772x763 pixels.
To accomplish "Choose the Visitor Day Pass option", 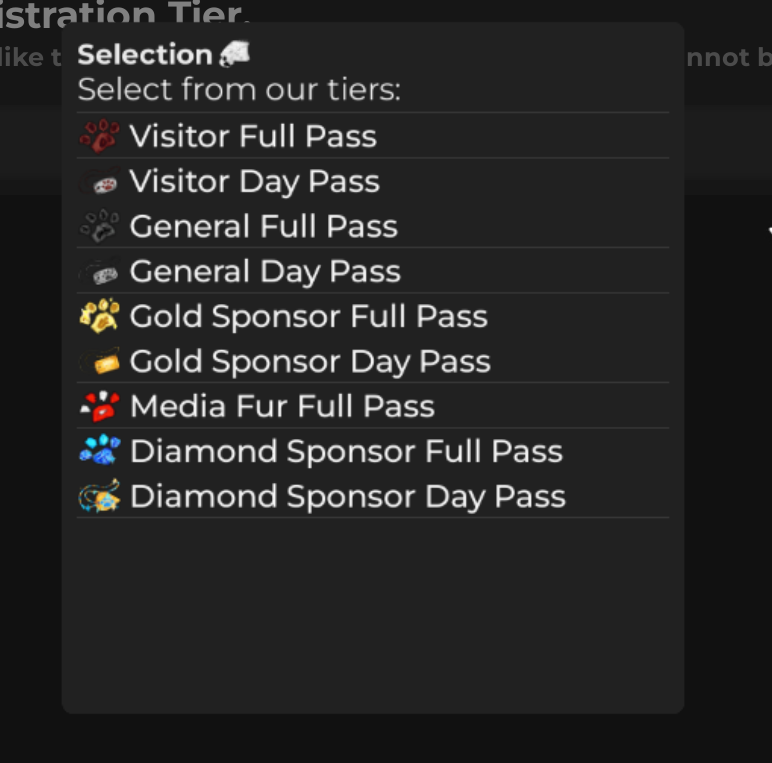I will (254, 182).
